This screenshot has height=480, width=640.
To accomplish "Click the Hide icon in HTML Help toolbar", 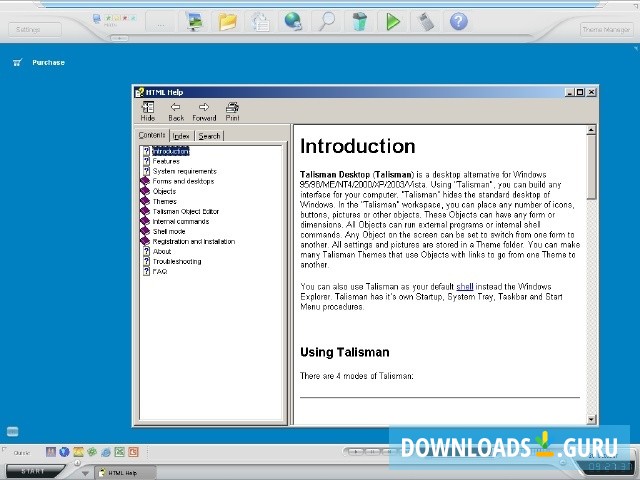I will click(147, 111).
